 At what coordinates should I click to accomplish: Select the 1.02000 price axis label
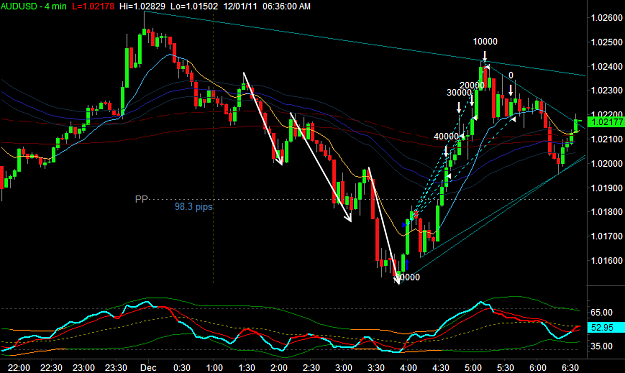click(x=606, y=163)
